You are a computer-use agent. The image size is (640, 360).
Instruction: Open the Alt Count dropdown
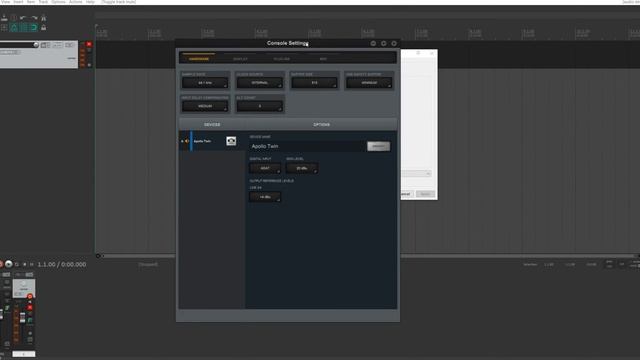[260, 106]
